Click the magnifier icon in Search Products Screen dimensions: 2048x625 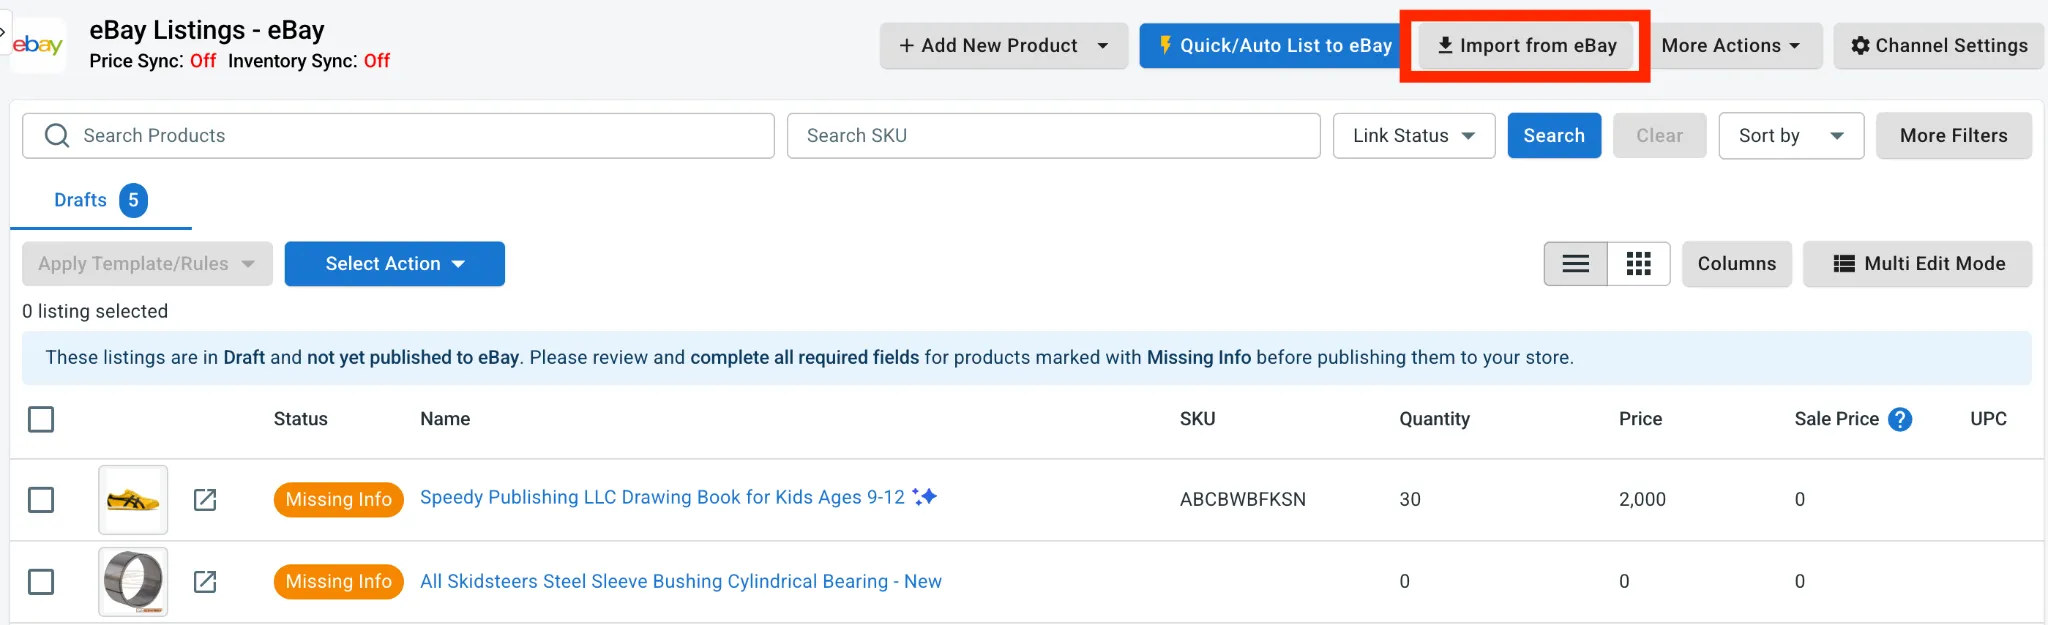[x=57, y=136]
